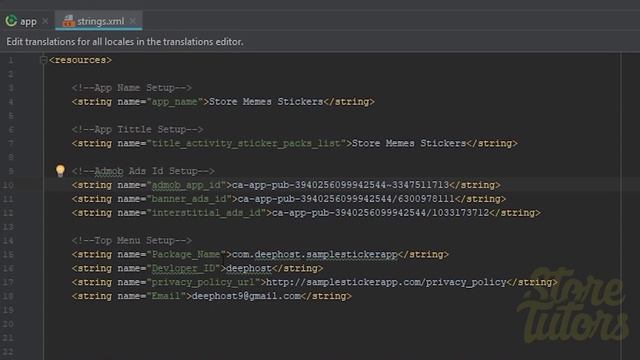This screenshot has width=640, height=360.
Task: Click line number 10 in the gutter
Action: (x=9, y=185)
